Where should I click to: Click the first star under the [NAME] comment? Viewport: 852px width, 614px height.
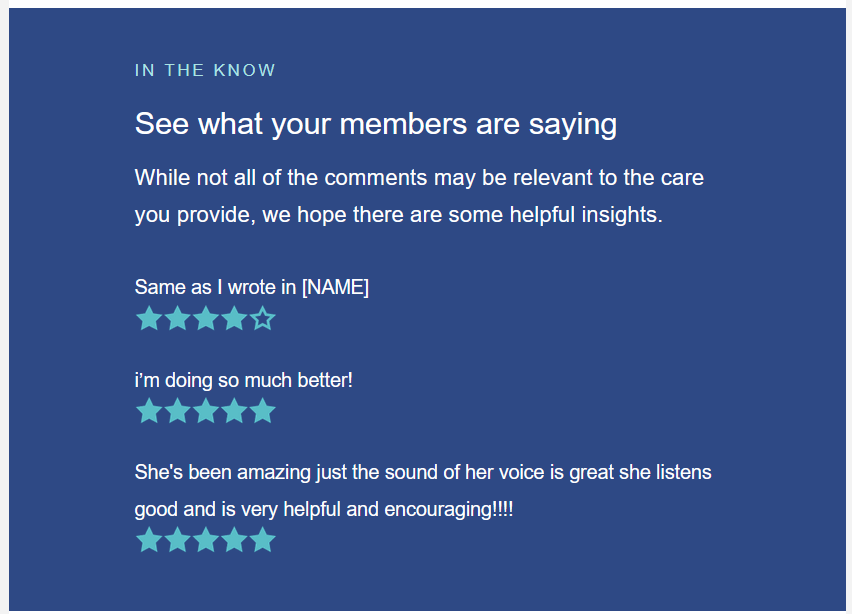pyautogui.click(x=148, y=319)
